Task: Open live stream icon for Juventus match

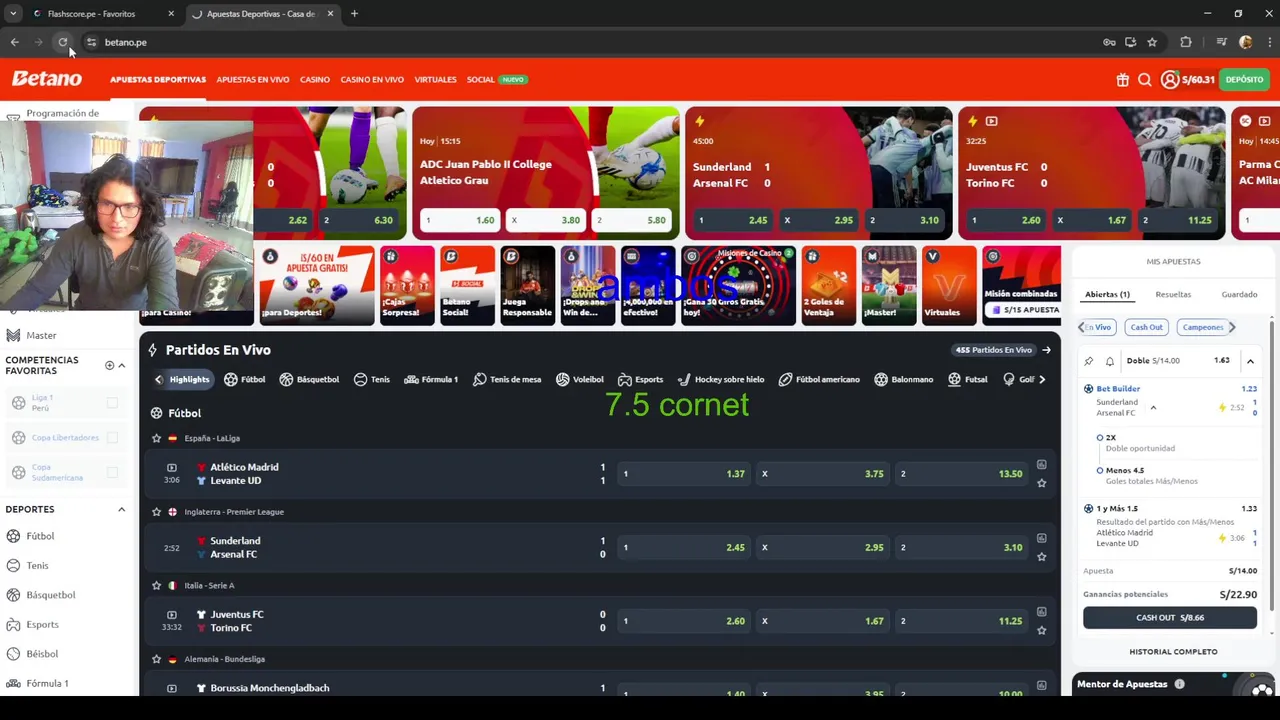Action: (x=171, y=614)
